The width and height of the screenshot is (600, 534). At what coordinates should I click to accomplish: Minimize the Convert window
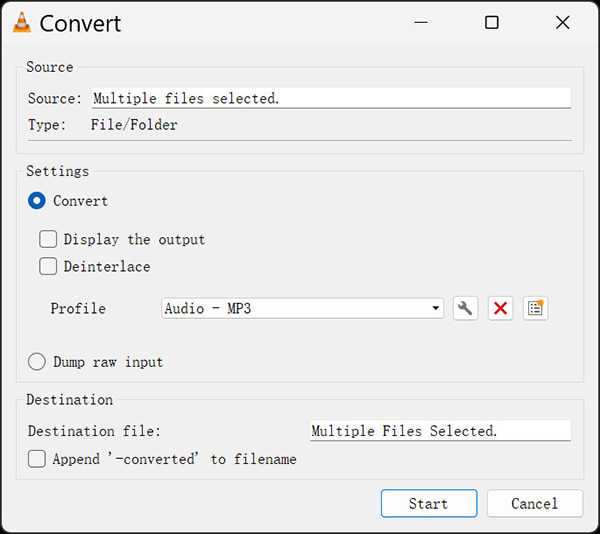pyautogui.click(x=421, y=23)
